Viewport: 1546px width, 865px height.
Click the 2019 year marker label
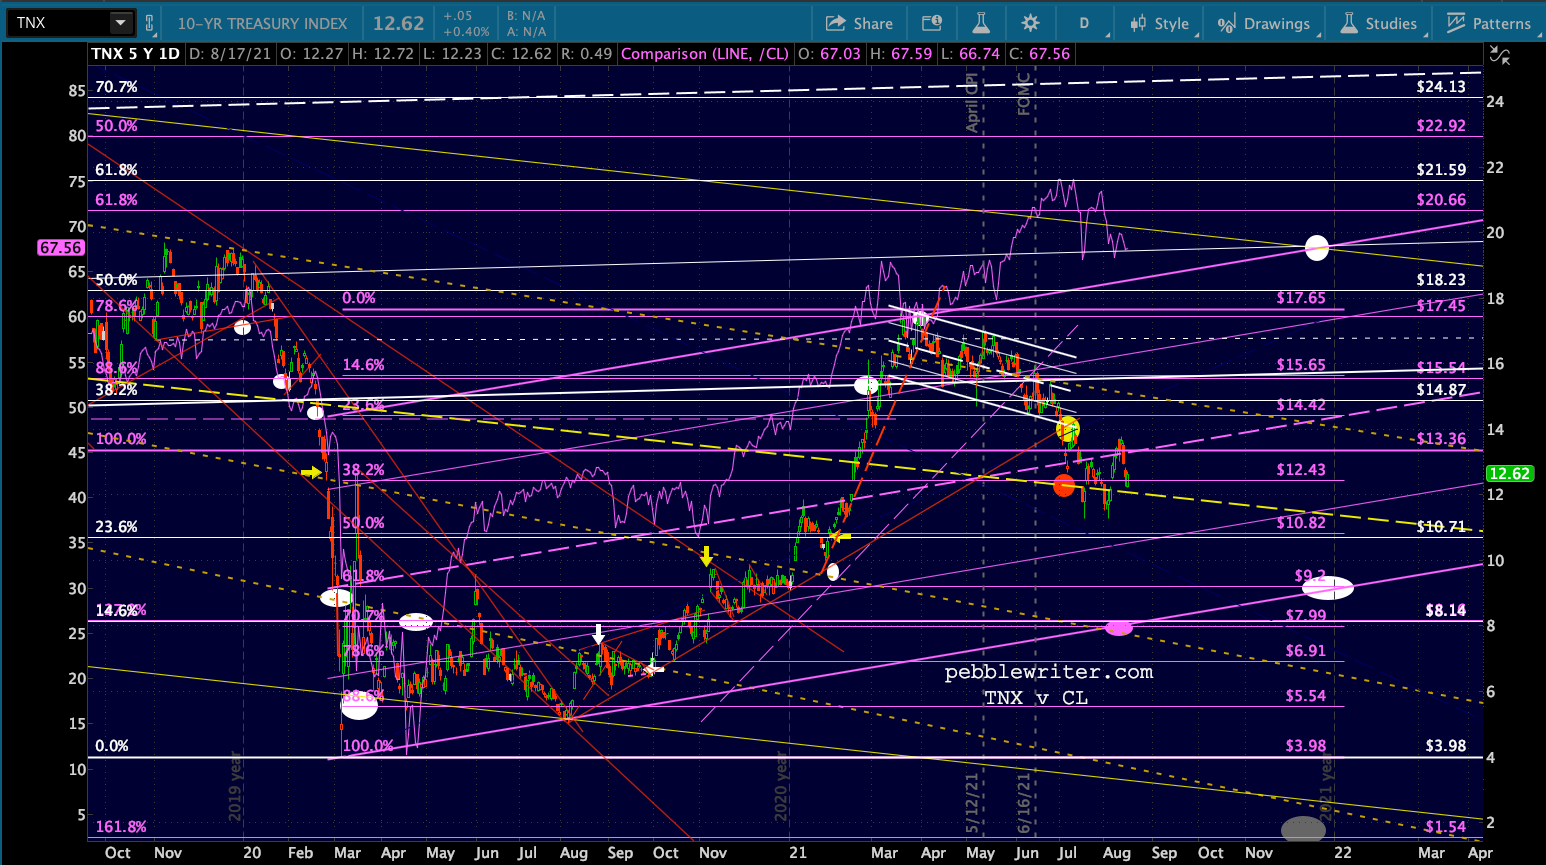click(236, 786)
